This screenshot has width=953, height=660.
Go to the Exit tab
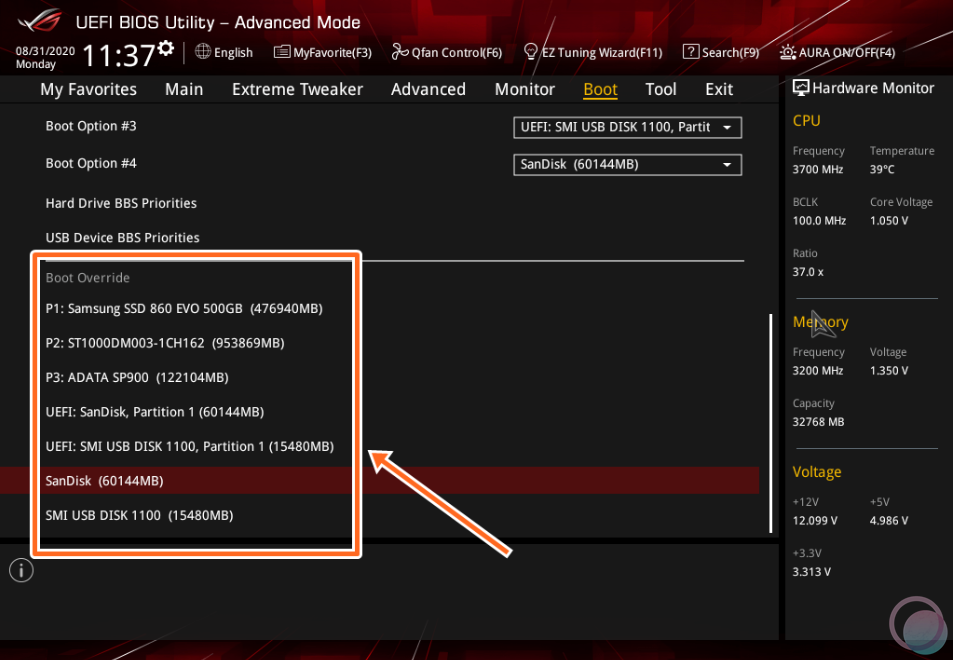point(719,89)
